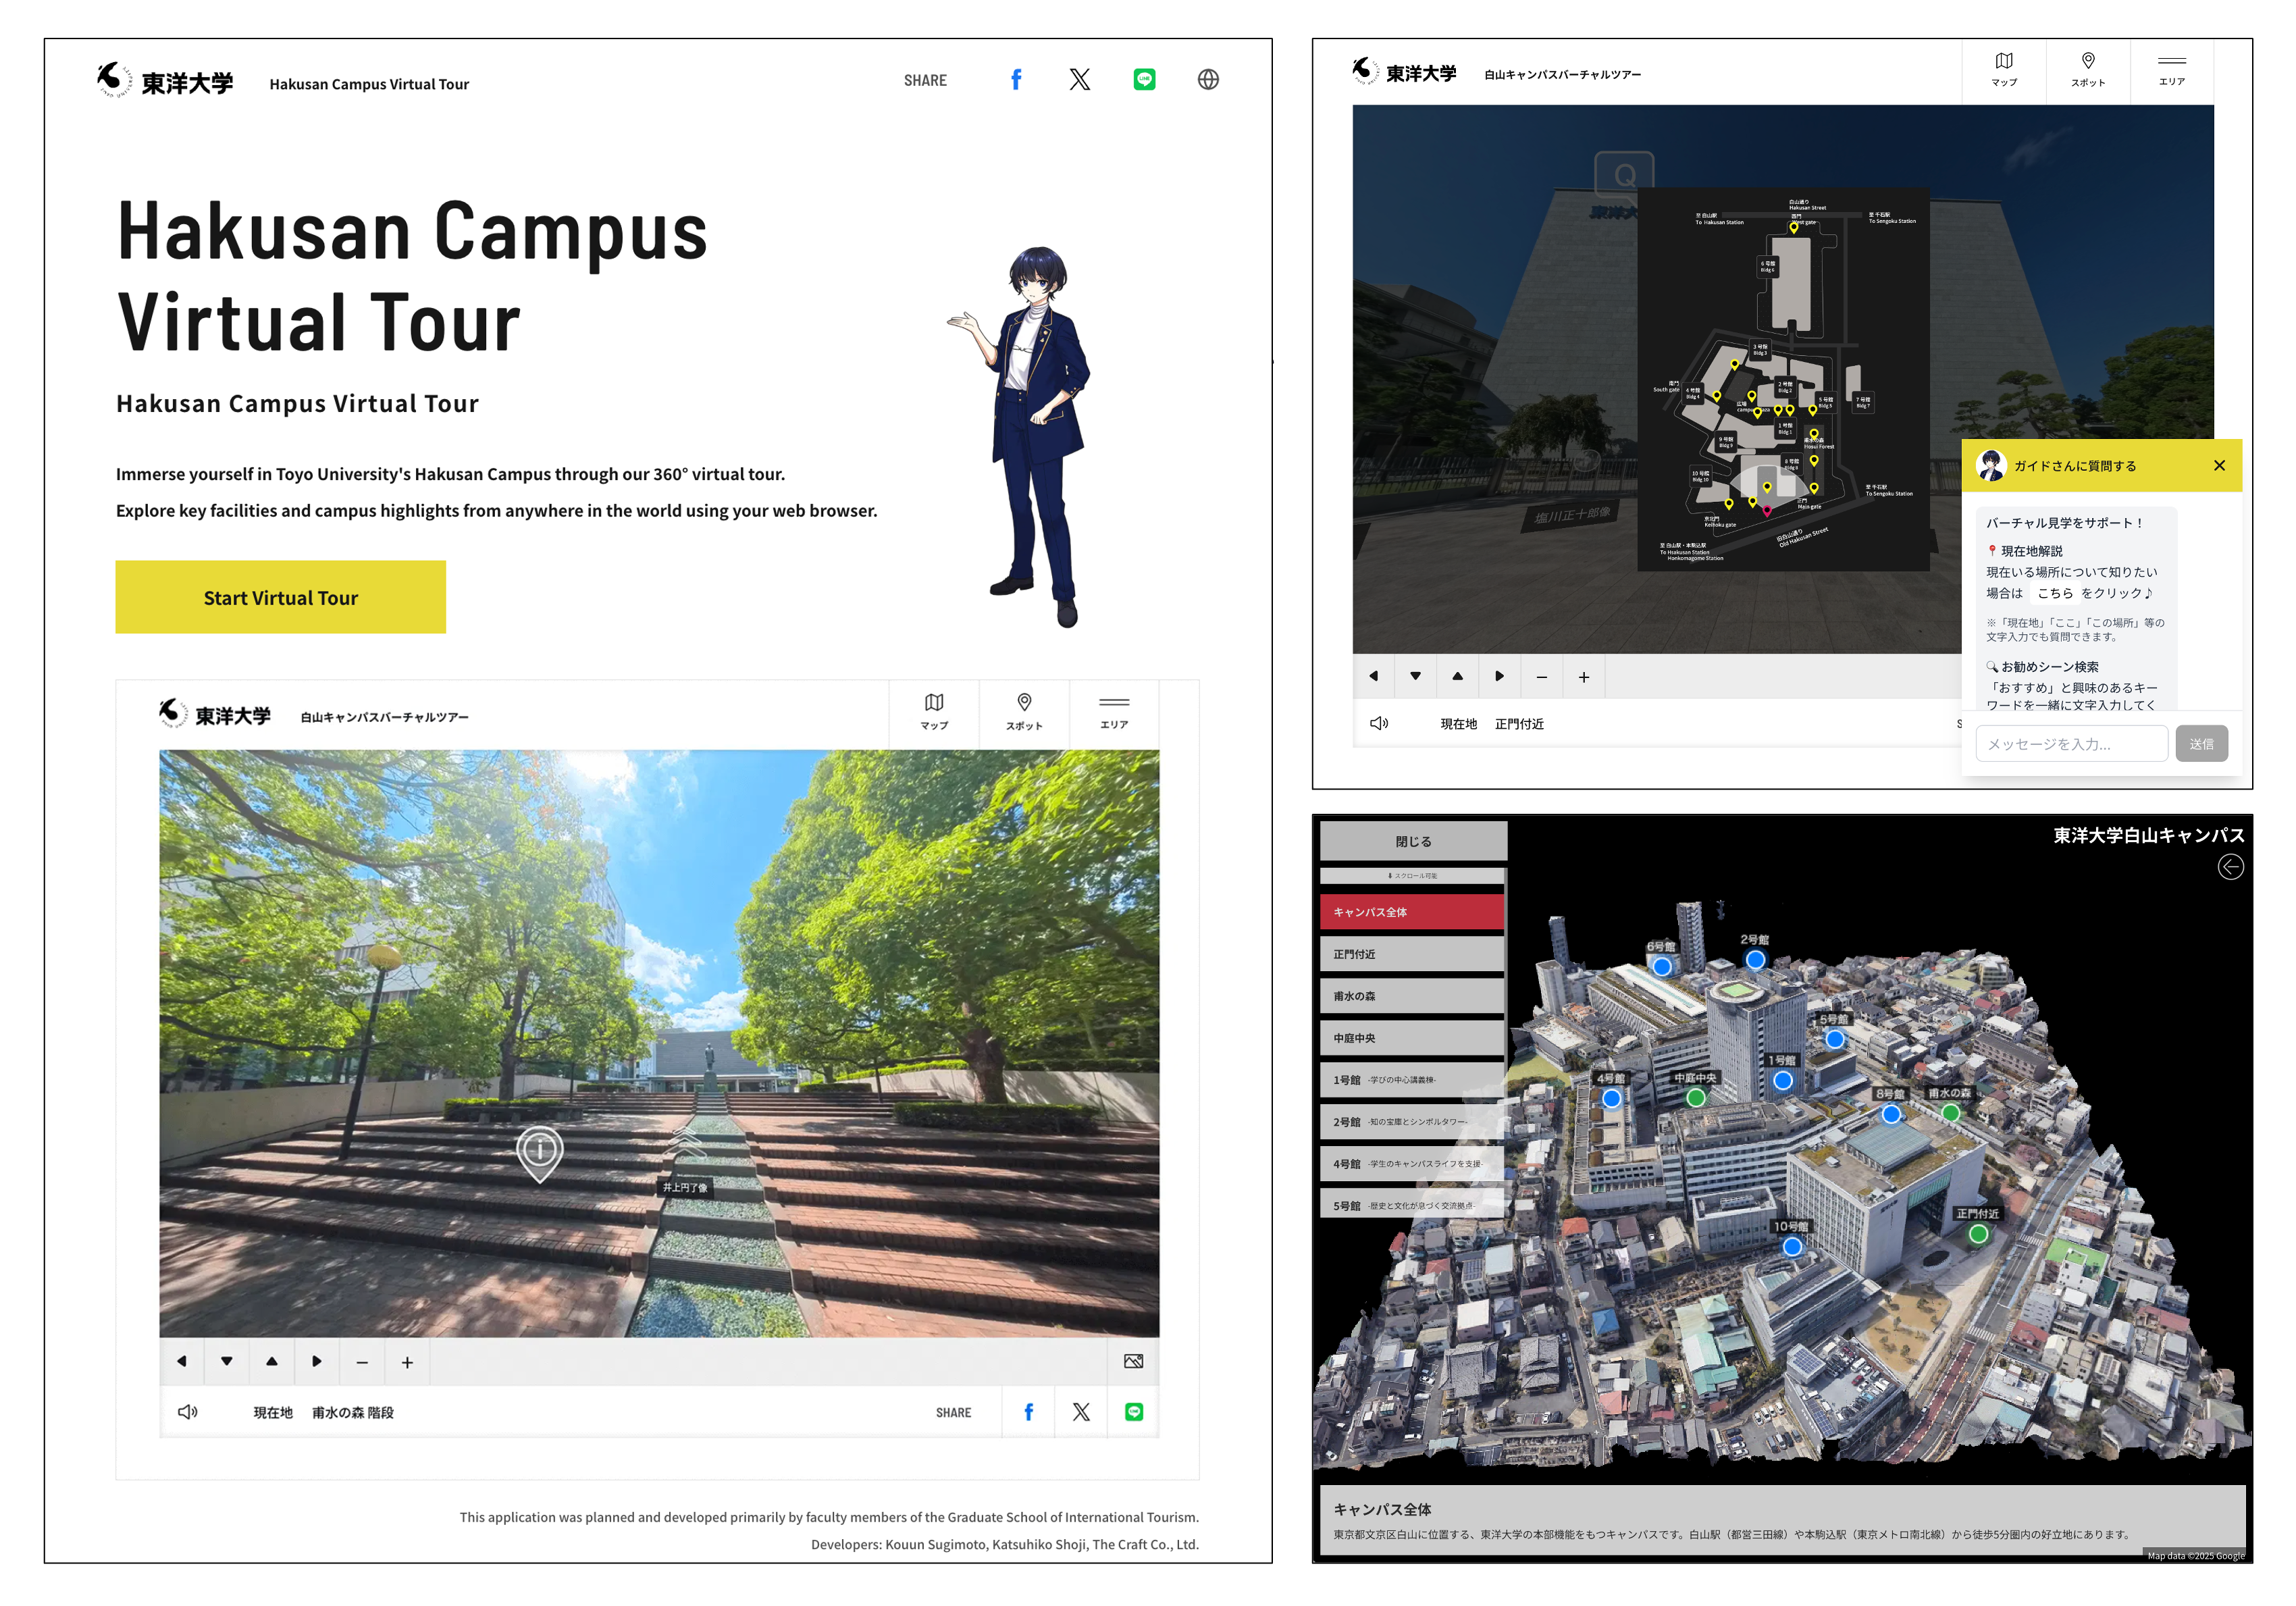Viewport: 2296px width, 1606px height.
Task: Click the X share icon in the header
Action: point(1079,80)
